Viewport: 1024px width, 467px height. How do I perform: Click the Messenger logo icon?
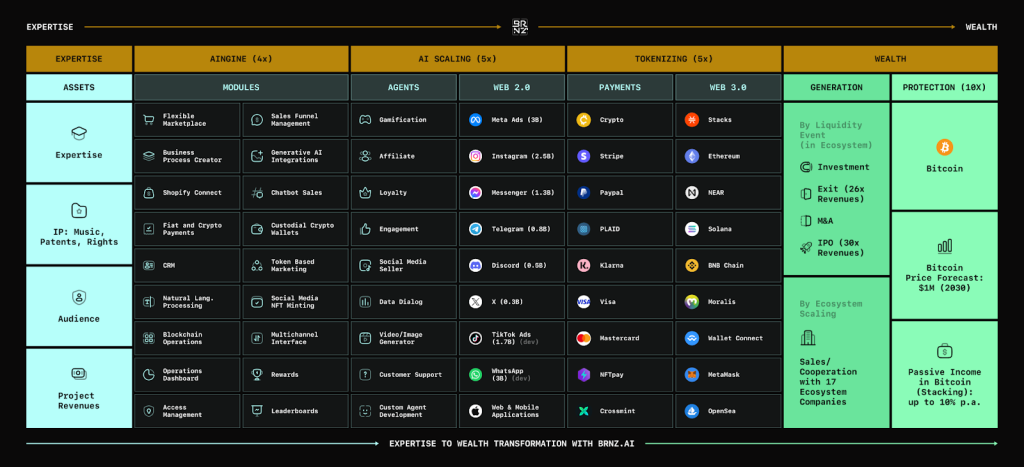point(475,193)
